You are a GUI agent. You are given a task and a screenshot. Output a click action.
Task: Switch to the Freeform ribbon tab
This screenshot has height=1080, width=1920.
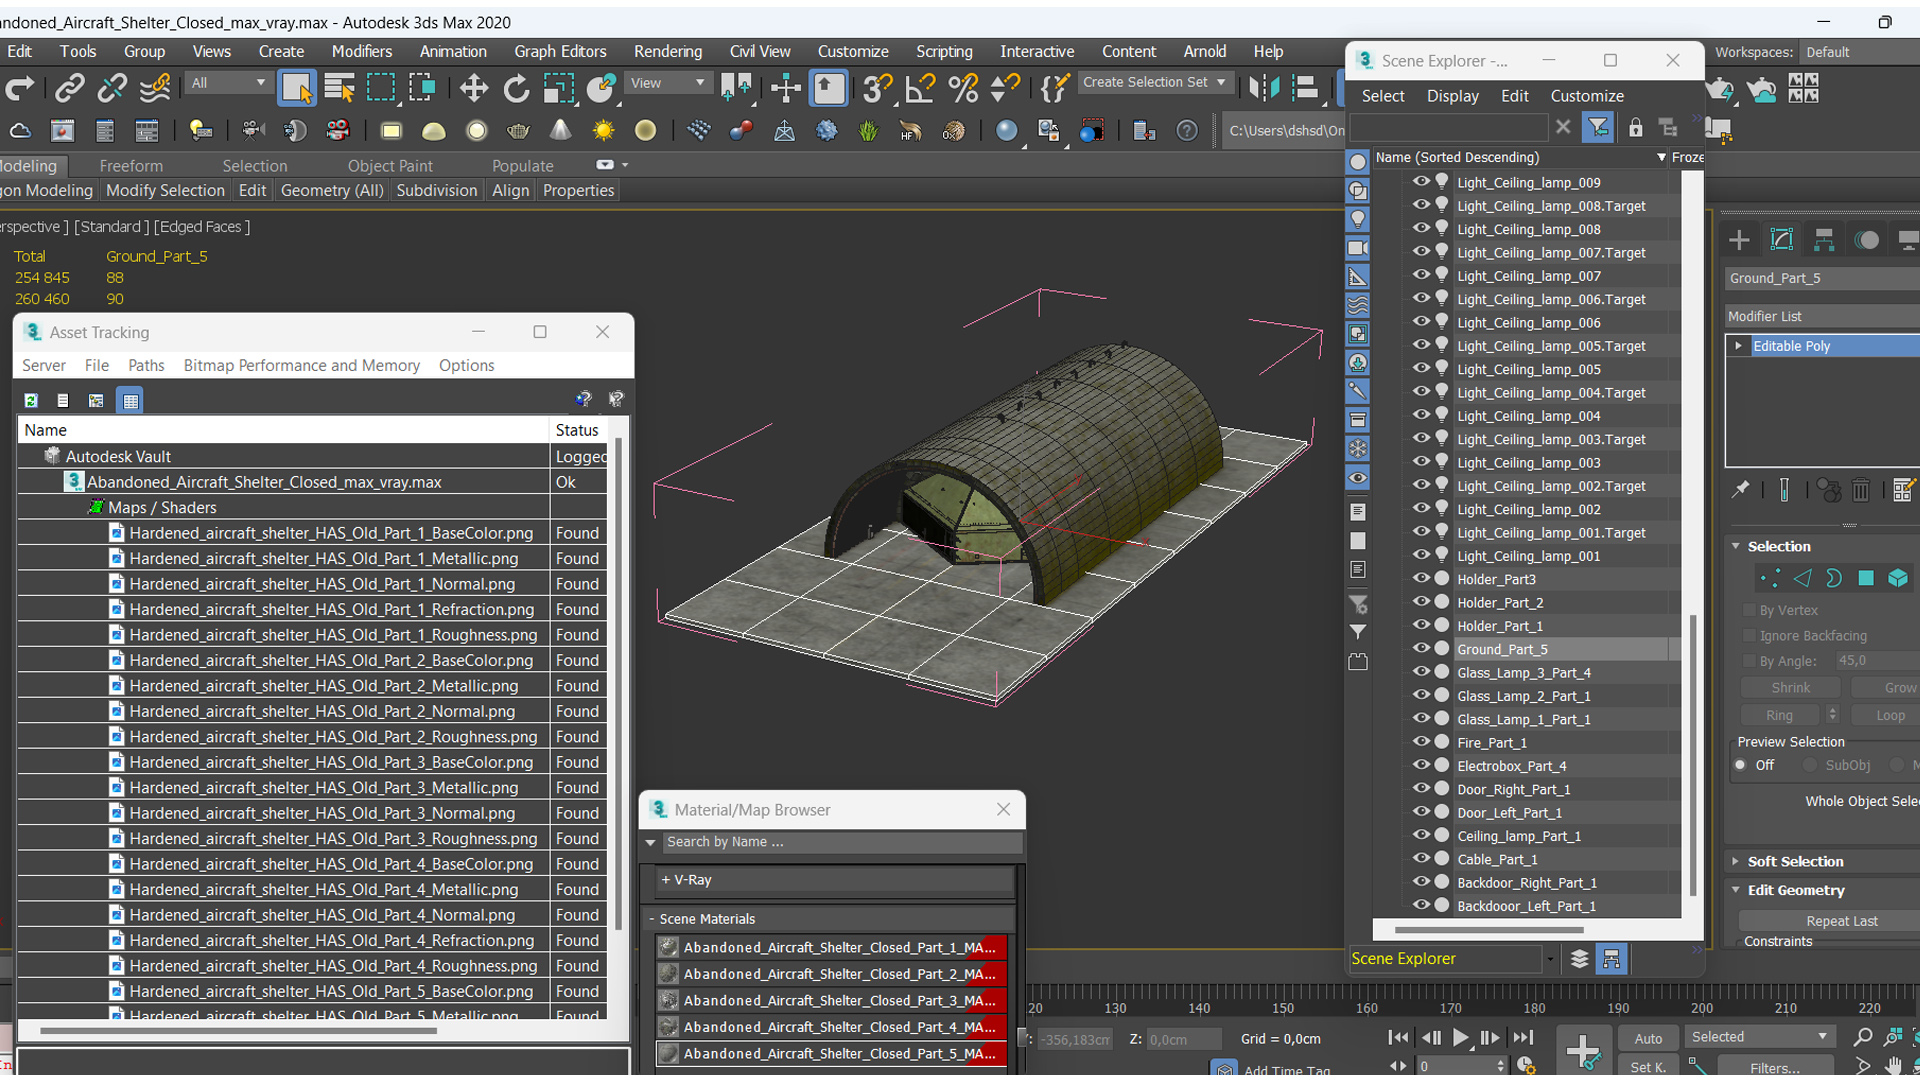point(131,166)
